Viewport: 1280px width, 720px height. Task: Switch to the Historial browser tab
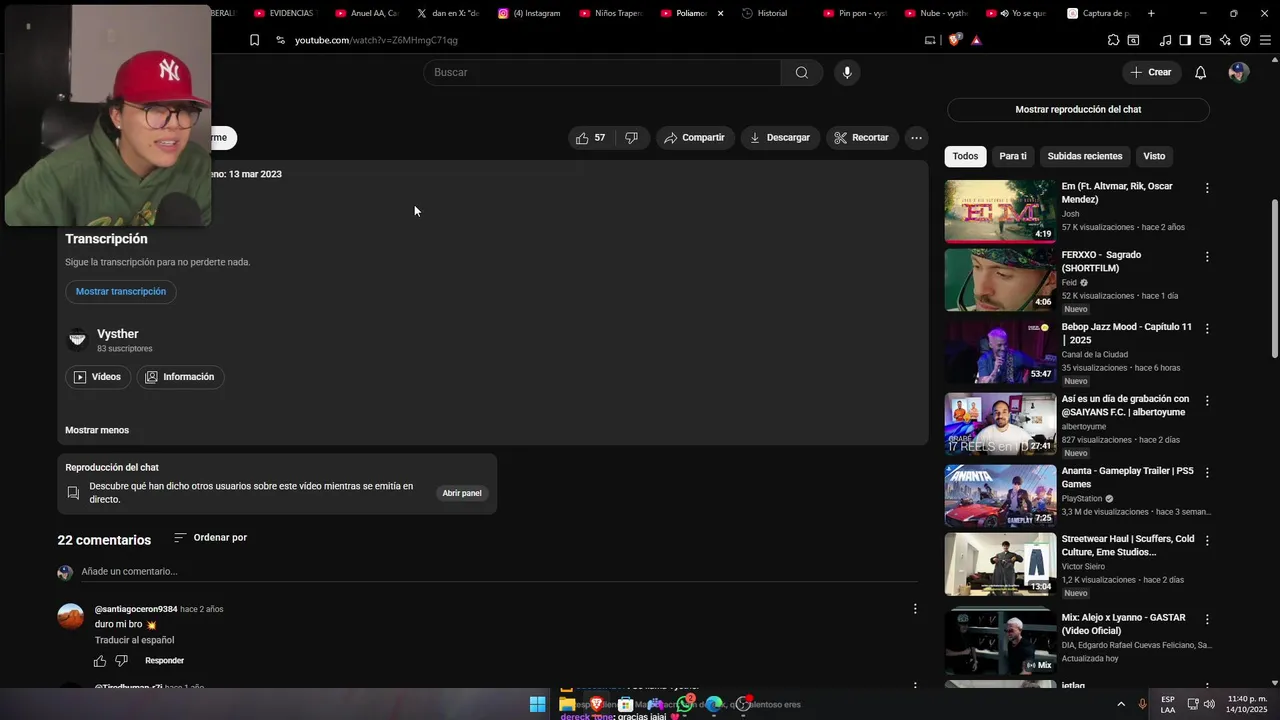[765, 13]
